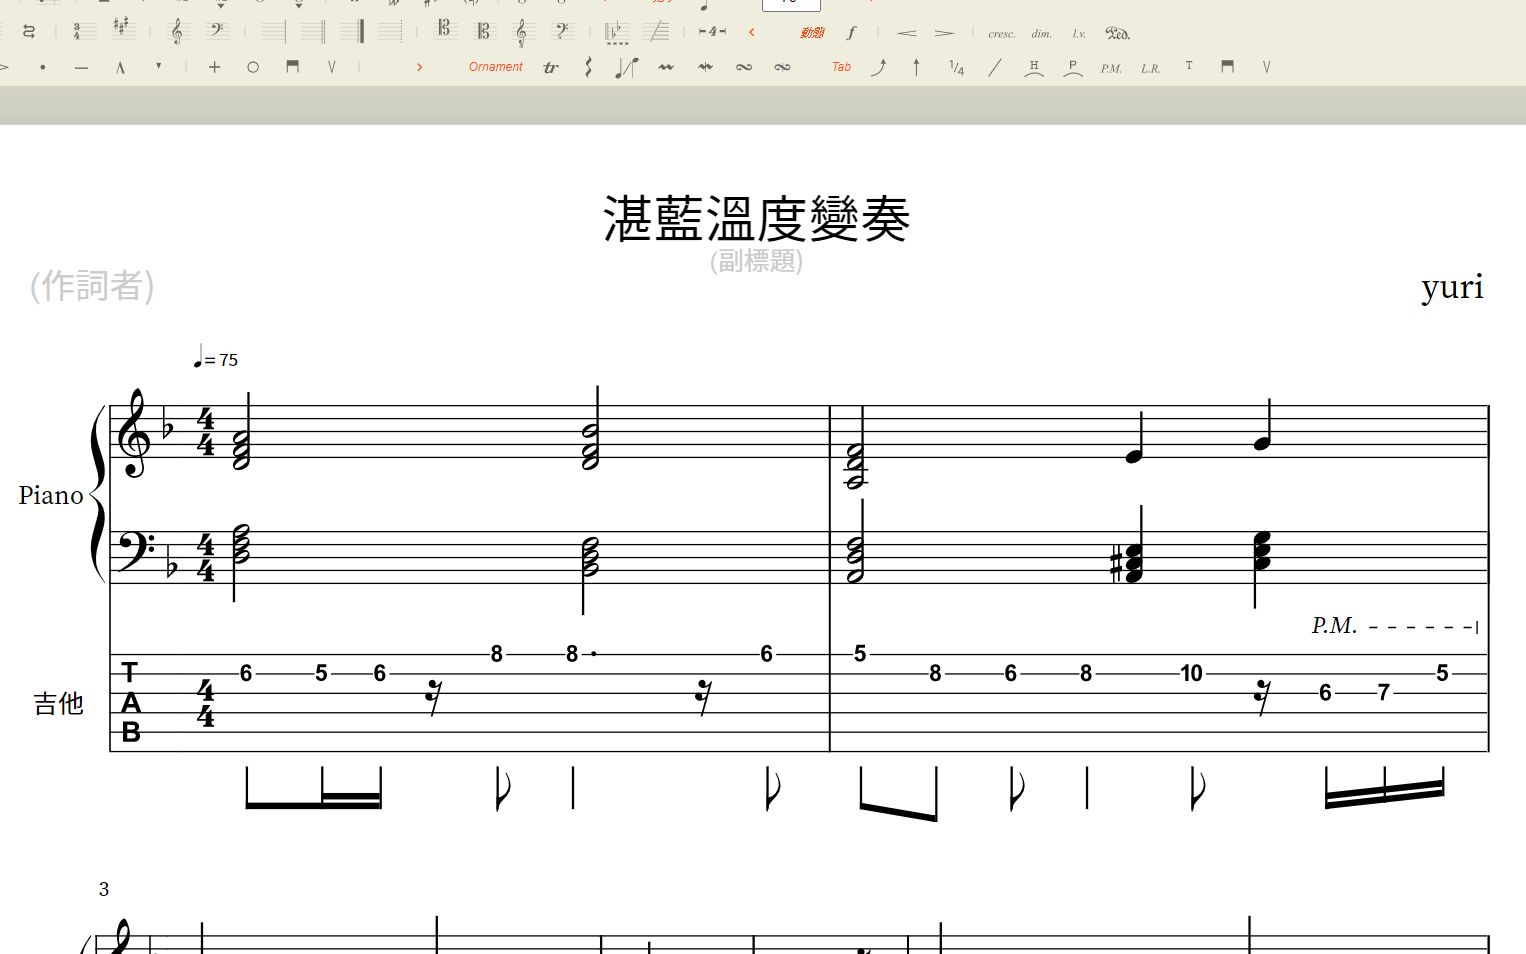Image resolution: width=1526 pixels, height=954 pixels.
Task: Apply P.M. palm mute from toolbar
Action: click(1111, 69)
